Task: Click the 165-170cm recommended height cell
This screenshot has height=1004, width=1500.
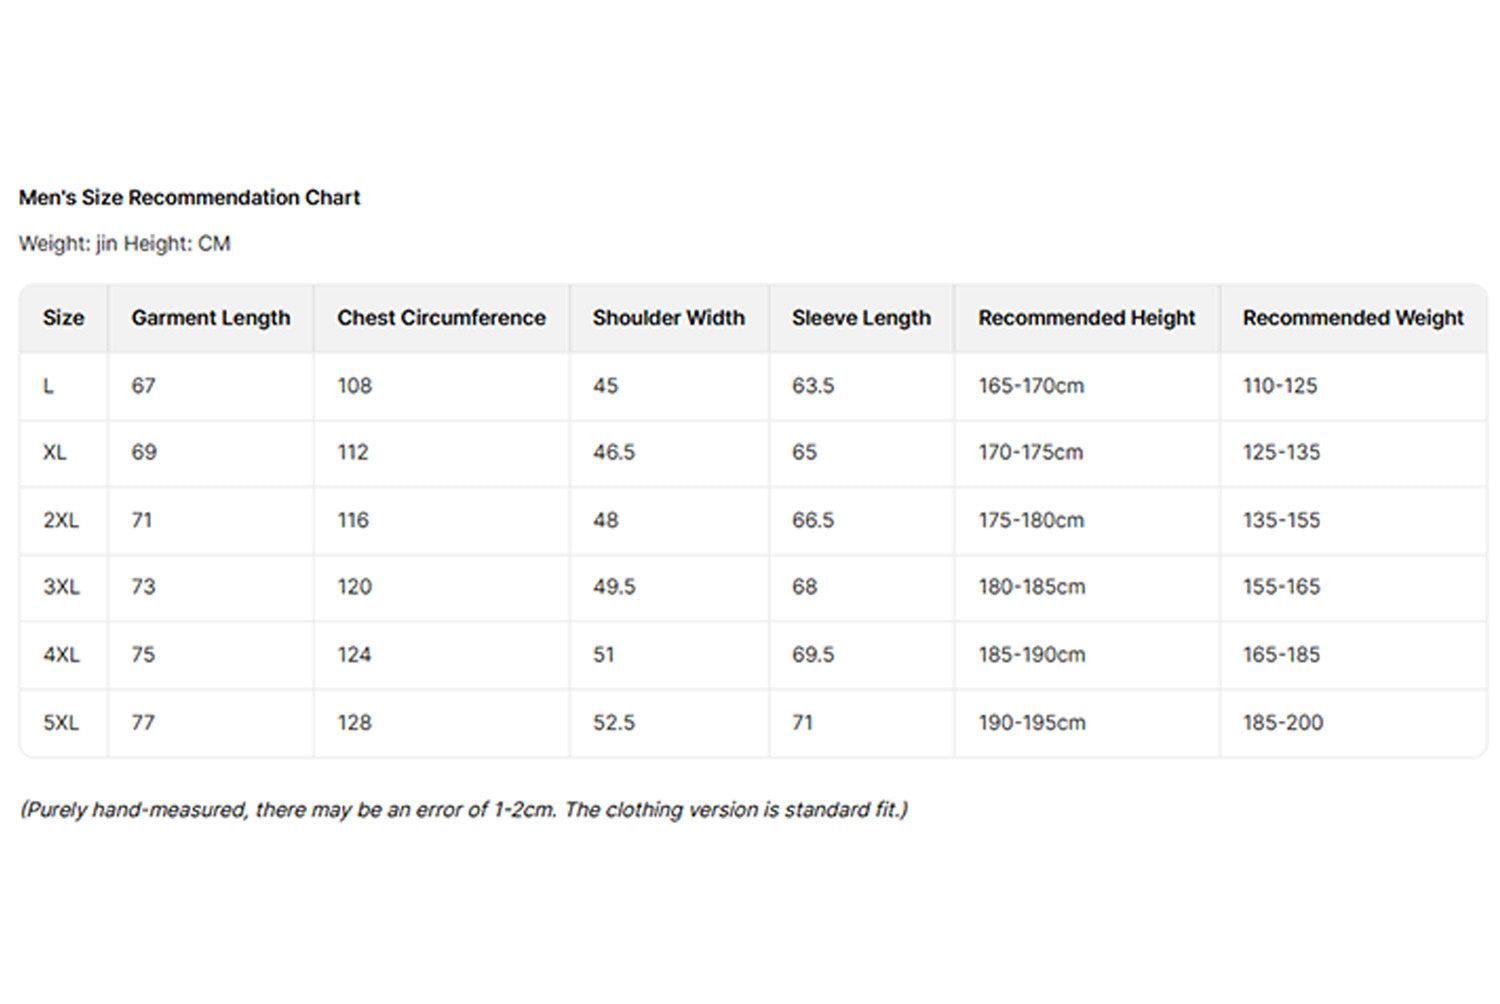Action: pos(1031,386)
